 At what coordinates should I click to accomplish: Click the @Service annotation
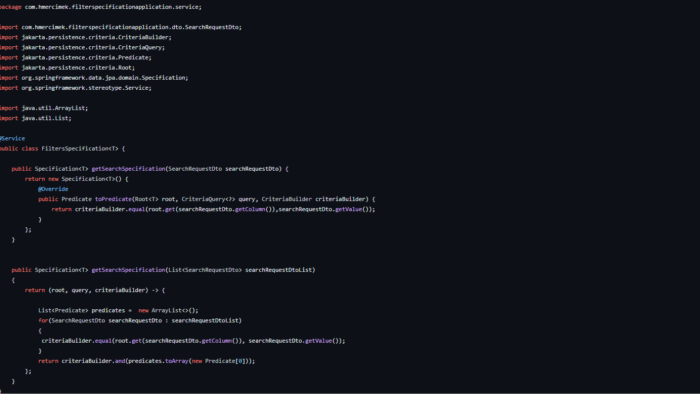(x=12, y=138)
